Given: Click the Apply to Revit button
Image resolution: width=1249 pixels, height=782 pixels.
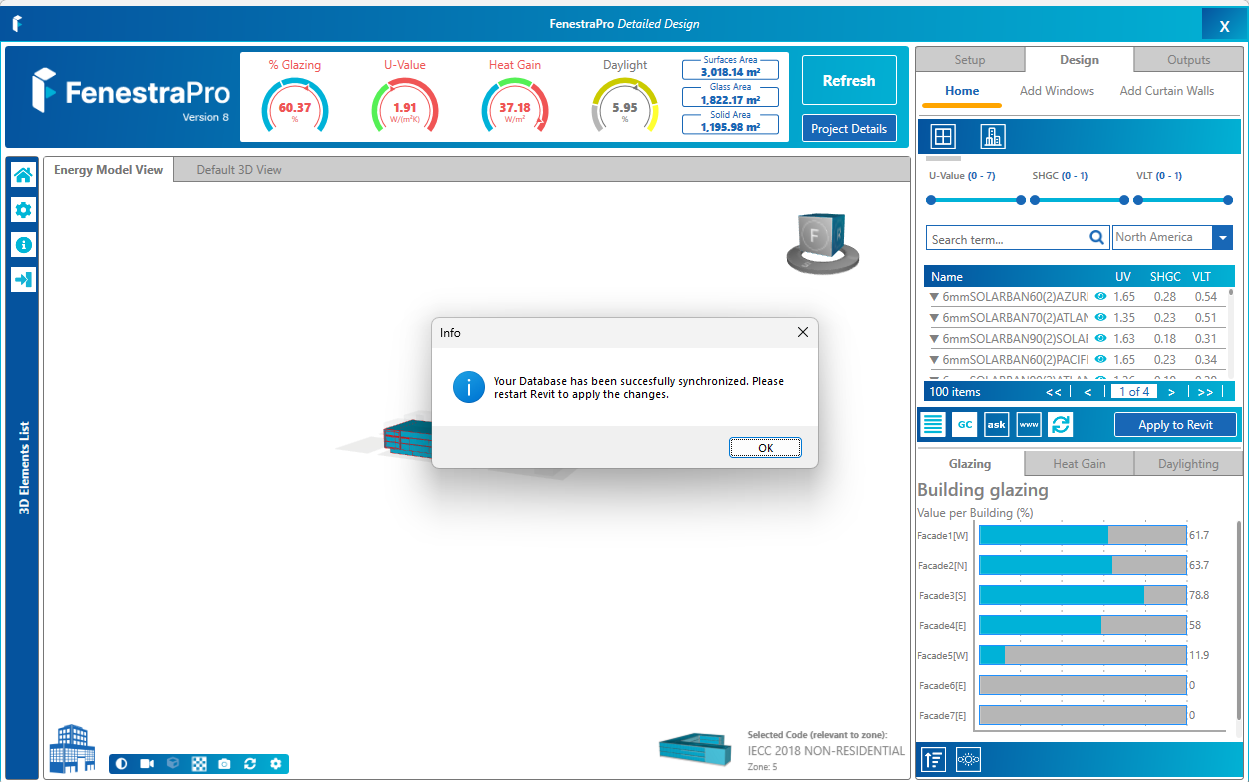Looking at the screenshot, I should (x=1175, y=425).
